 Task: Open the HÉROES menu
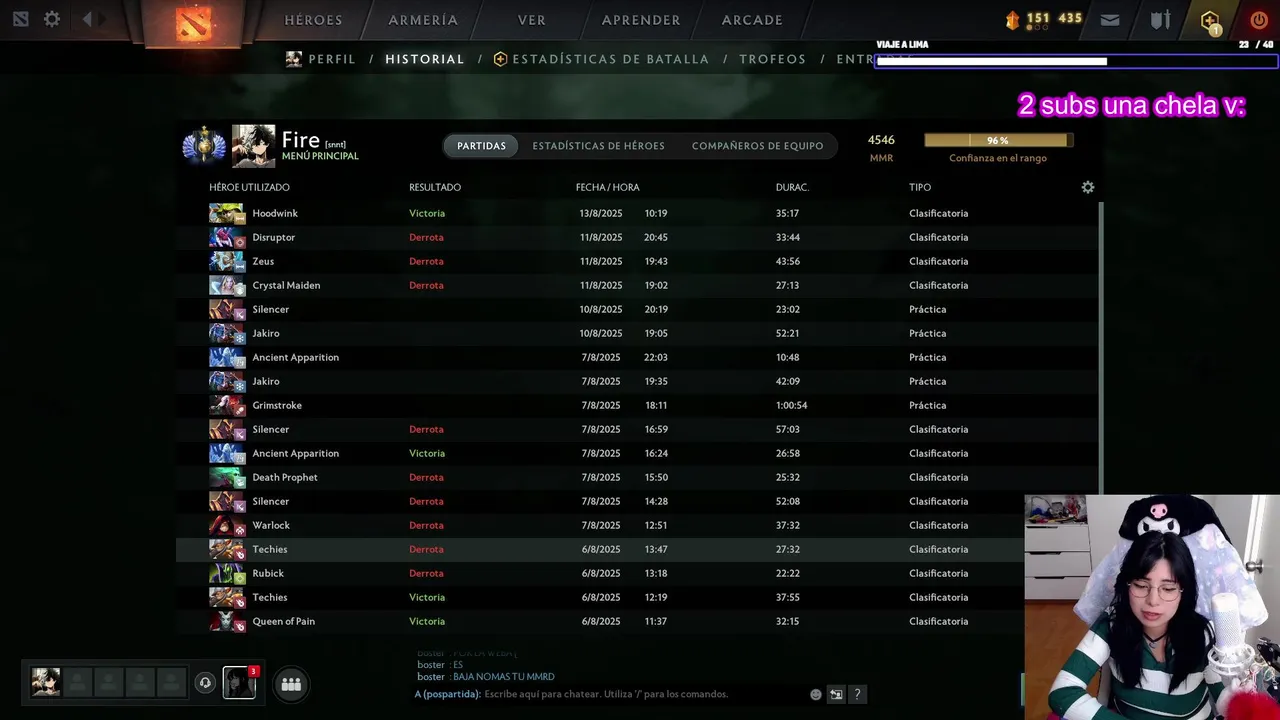[314, 20]
